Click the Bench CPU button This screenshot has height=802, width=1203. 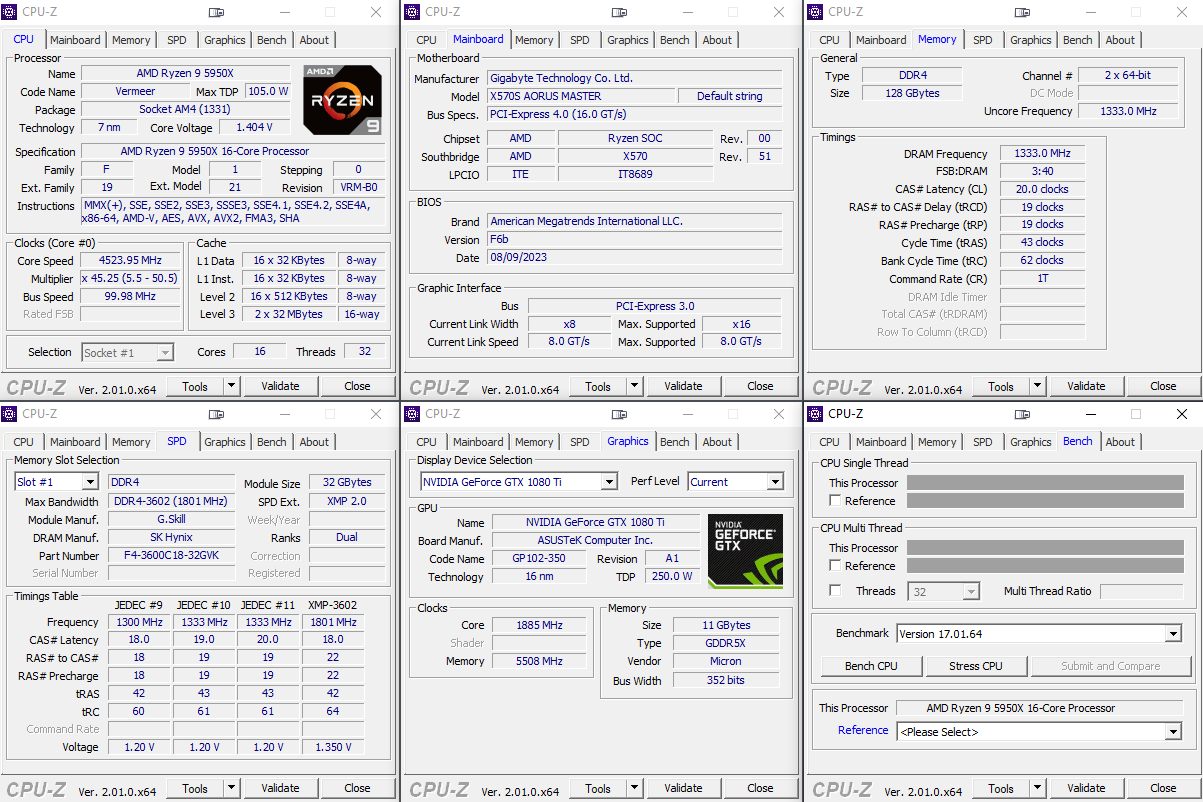coord(871,666)
